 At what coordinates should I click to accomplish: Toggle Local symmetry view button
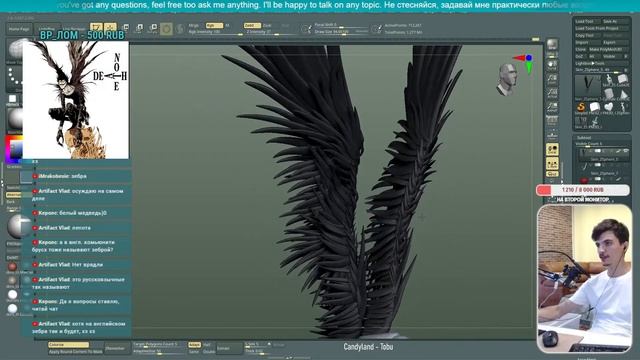[552, 149]
